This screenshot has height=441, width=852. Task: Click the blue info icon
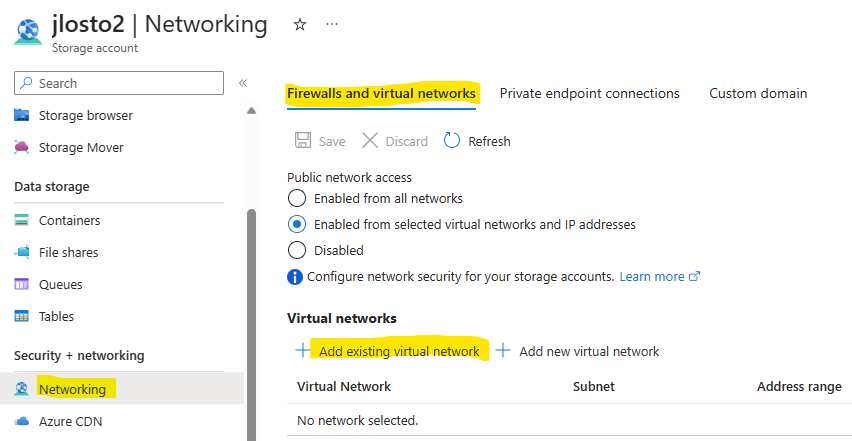point(295,277)
